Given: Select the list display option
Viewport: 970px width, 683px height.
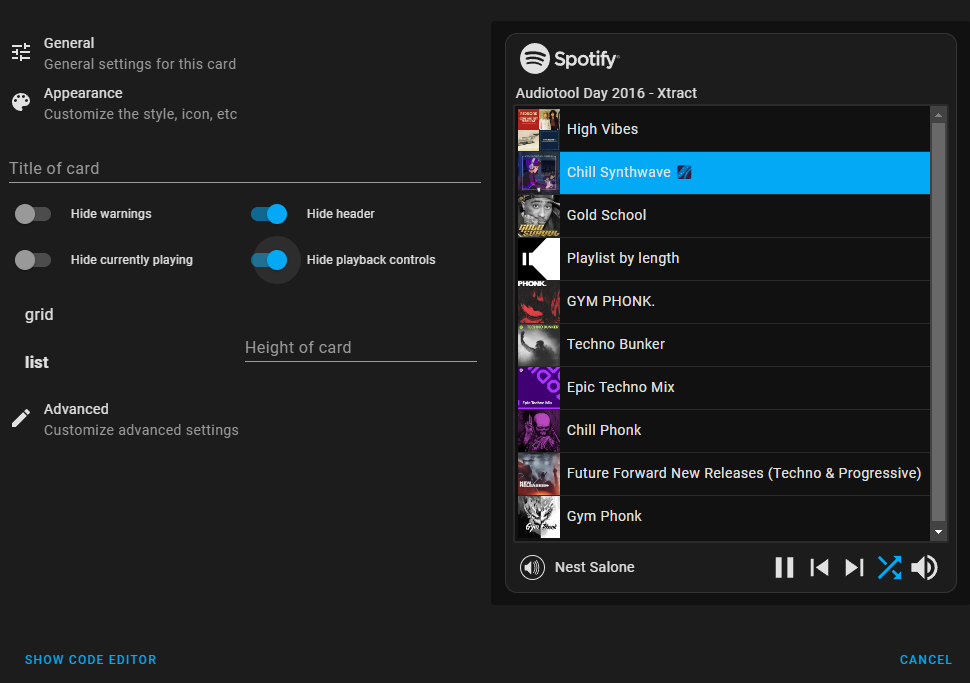Looking at the screenshot, I should pos(36,362).
